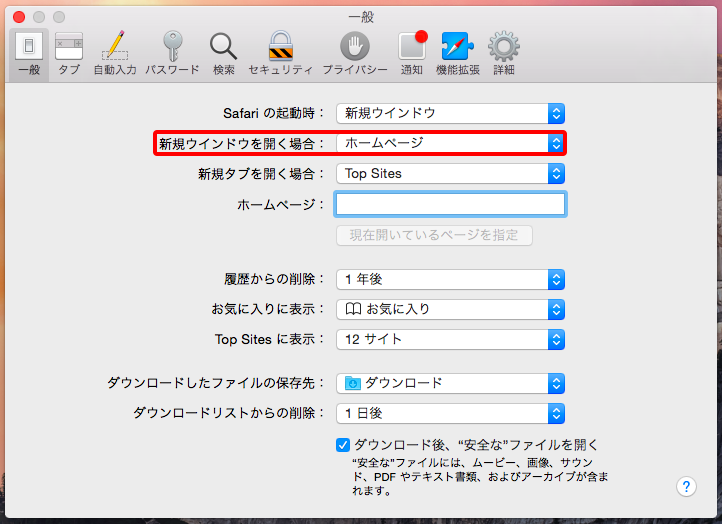Open the 新規タブを開く場合 Top Sites dropdown
This screenshot has width=722, height=524.
(x=450, y=174)
